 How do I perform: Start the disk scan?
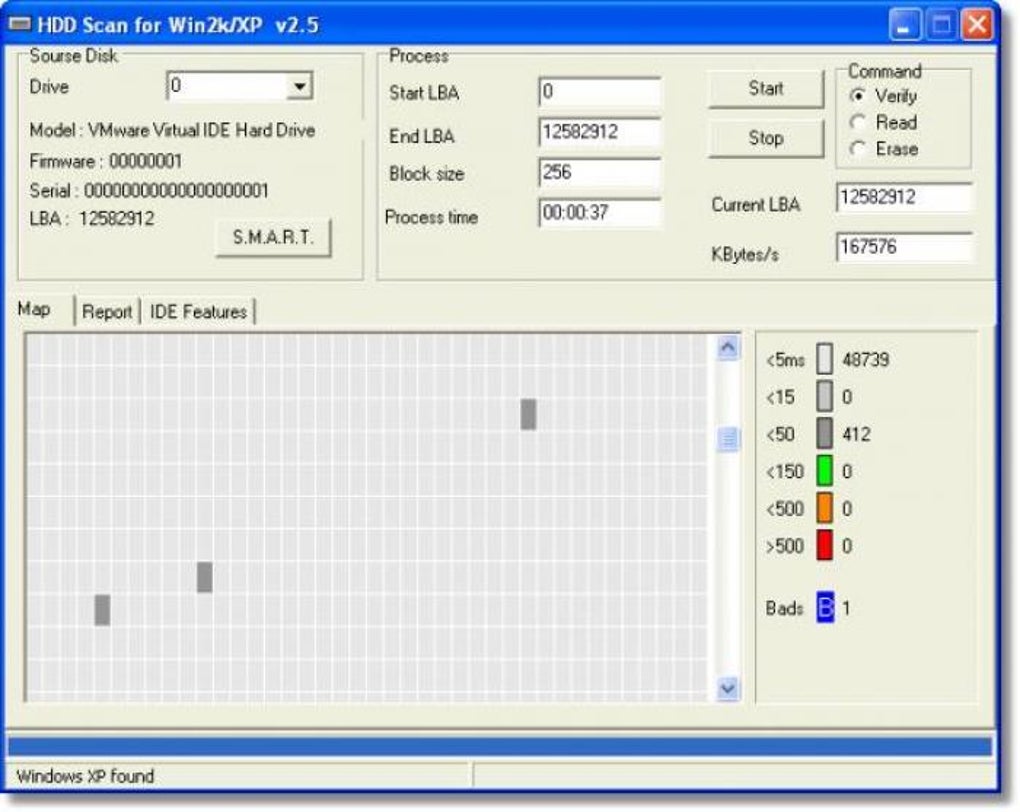pyautogui.click(x=766, y=88)
